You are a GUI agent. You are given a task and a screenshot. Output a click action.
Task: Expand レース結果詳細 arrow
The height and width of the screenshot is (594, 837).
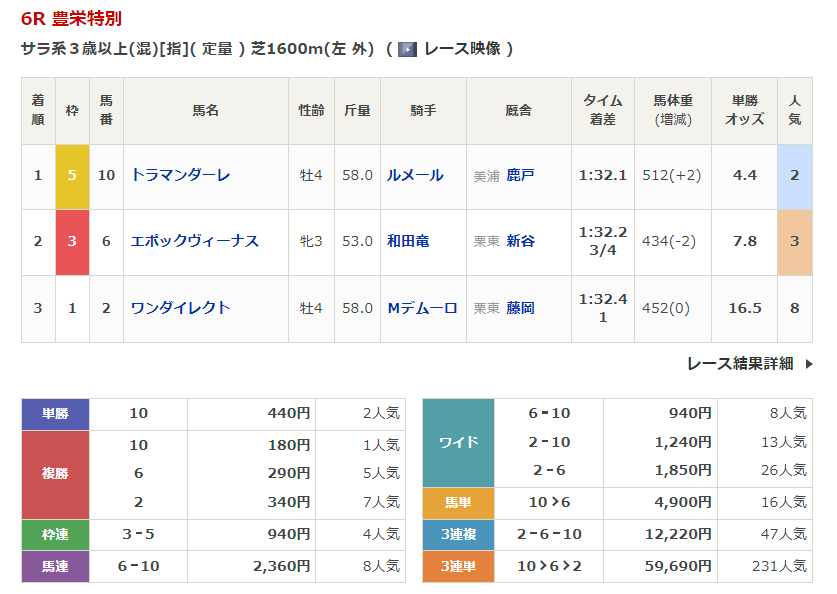click(808, 364)
